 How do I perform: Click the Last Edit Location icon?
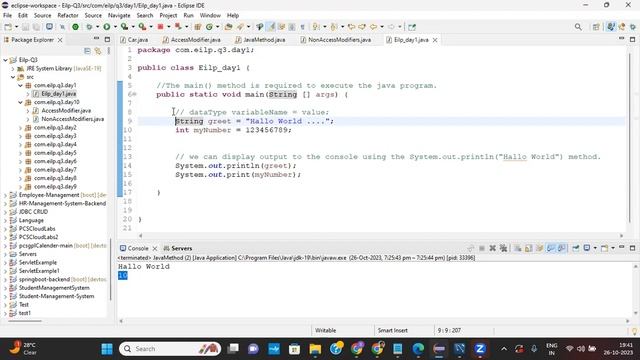(x=351, y=27)
